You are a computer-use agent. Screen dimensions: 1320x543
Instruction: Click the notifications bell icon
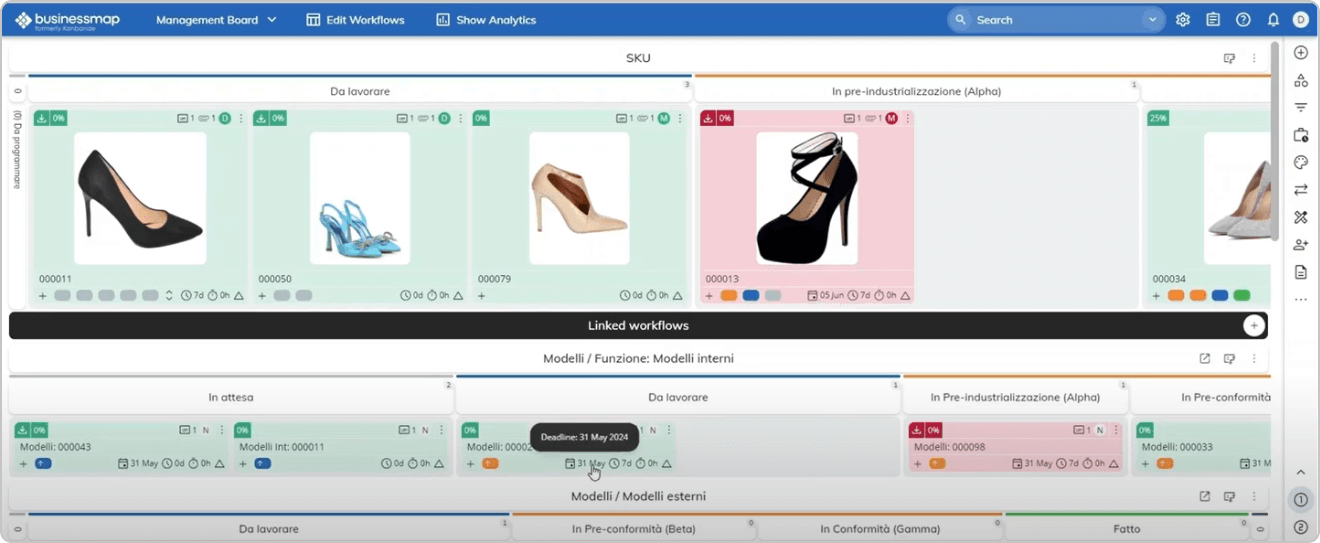1273,20
